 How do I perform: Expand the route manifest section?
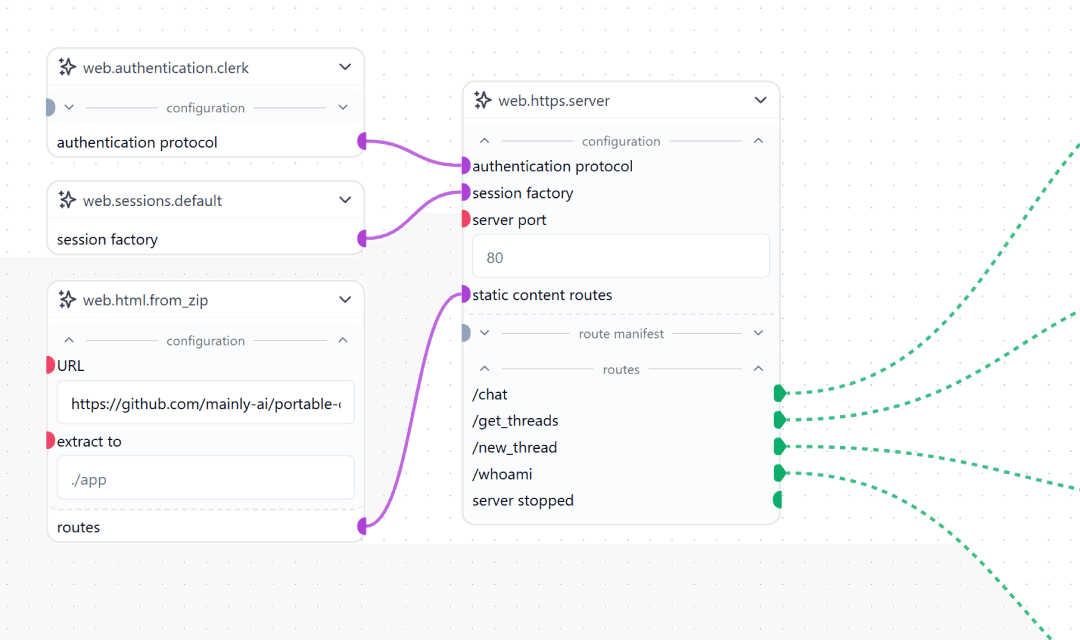click(x=758, y=333)
